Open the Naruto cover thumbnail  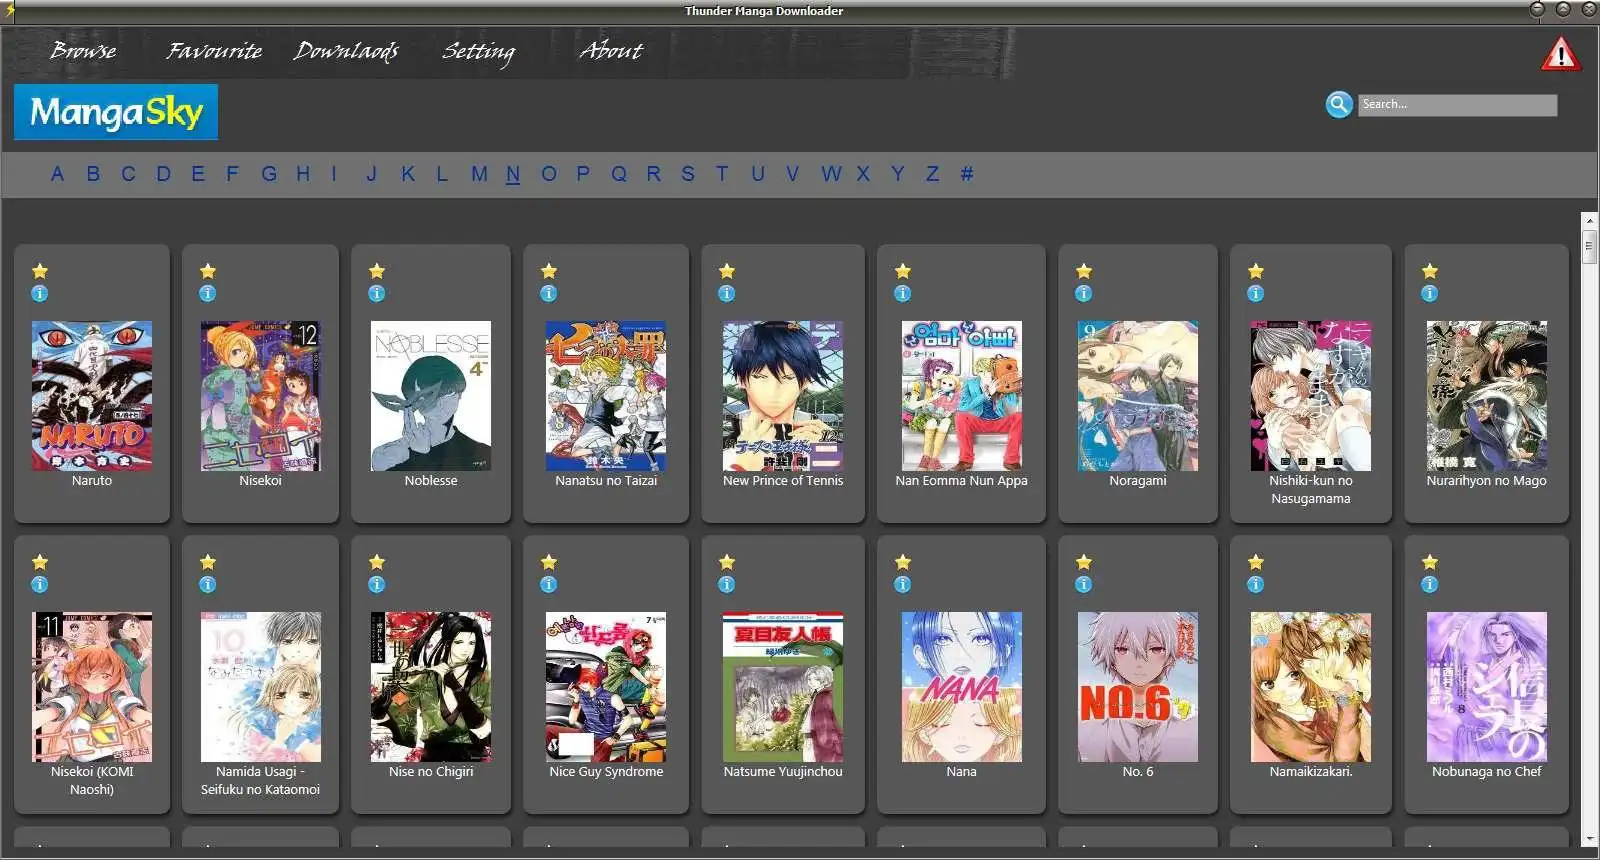coord(92,396)
